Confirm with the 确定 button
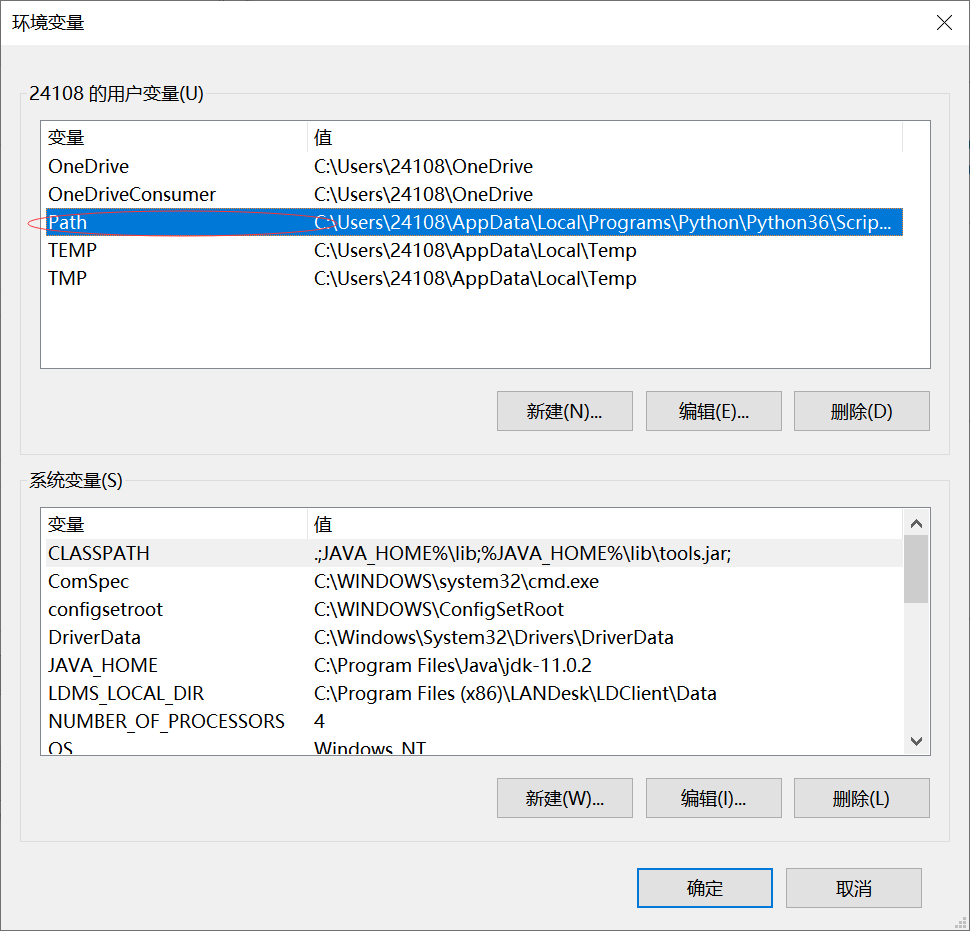Screen dimensions: 970x931 pyautogui.click(x=705, y=888)
